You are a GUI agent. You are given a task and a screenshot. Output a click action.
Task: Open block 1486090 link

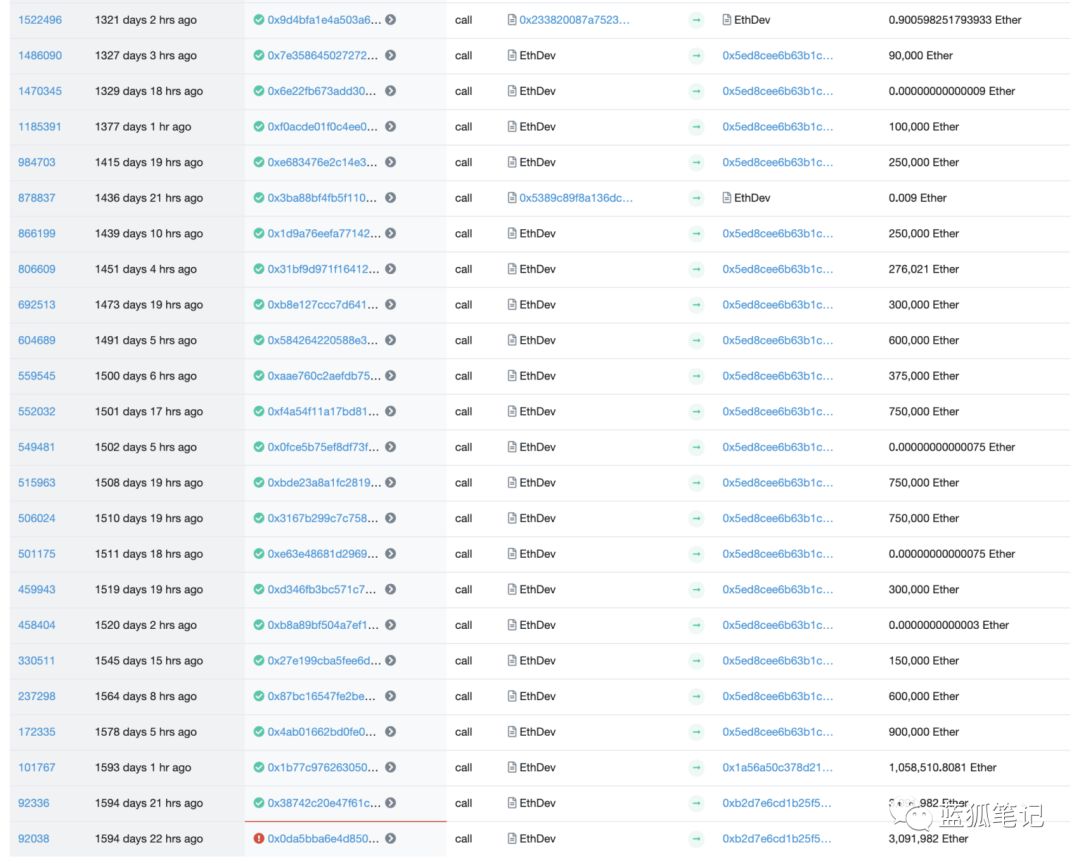40,55
